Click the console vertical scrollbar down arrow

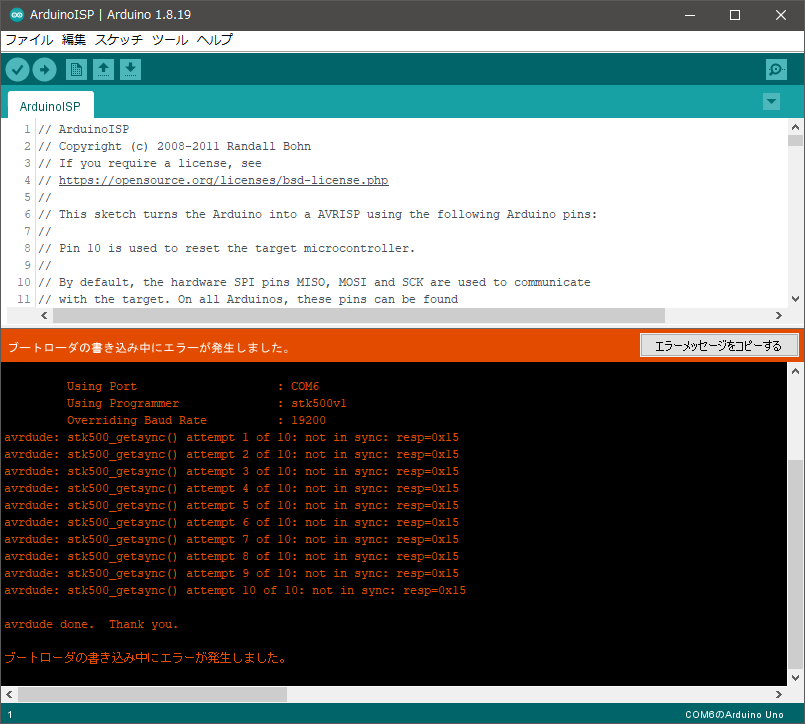coord(795,677)
